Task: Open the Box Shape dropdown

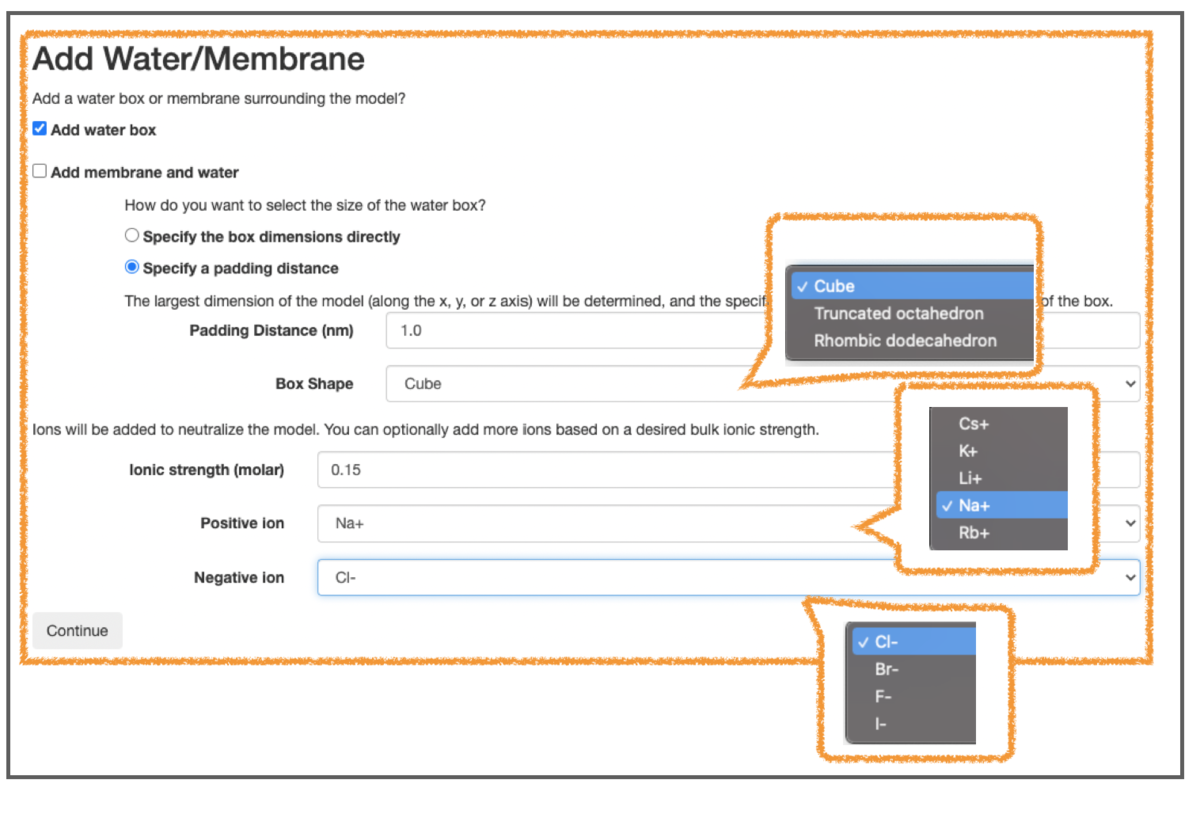Action: (763, 383)
